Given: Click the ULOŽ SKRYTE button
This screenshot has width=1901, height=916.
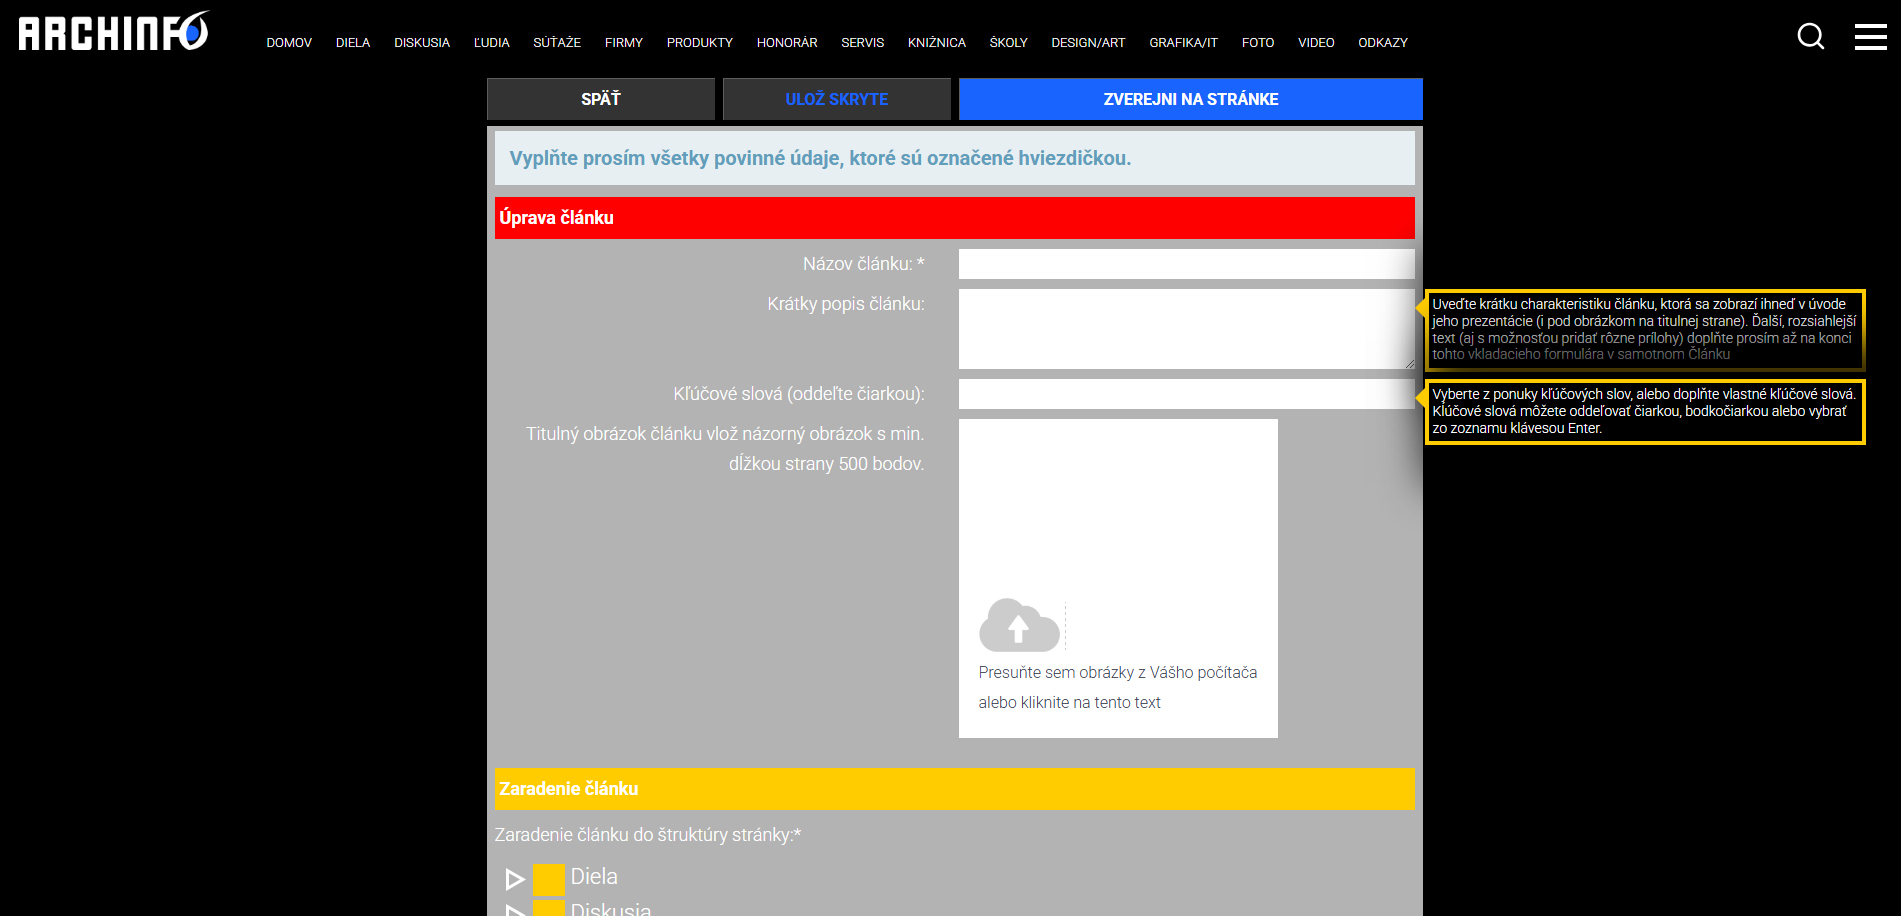Looking at the screenshot, I should [836, 99].
